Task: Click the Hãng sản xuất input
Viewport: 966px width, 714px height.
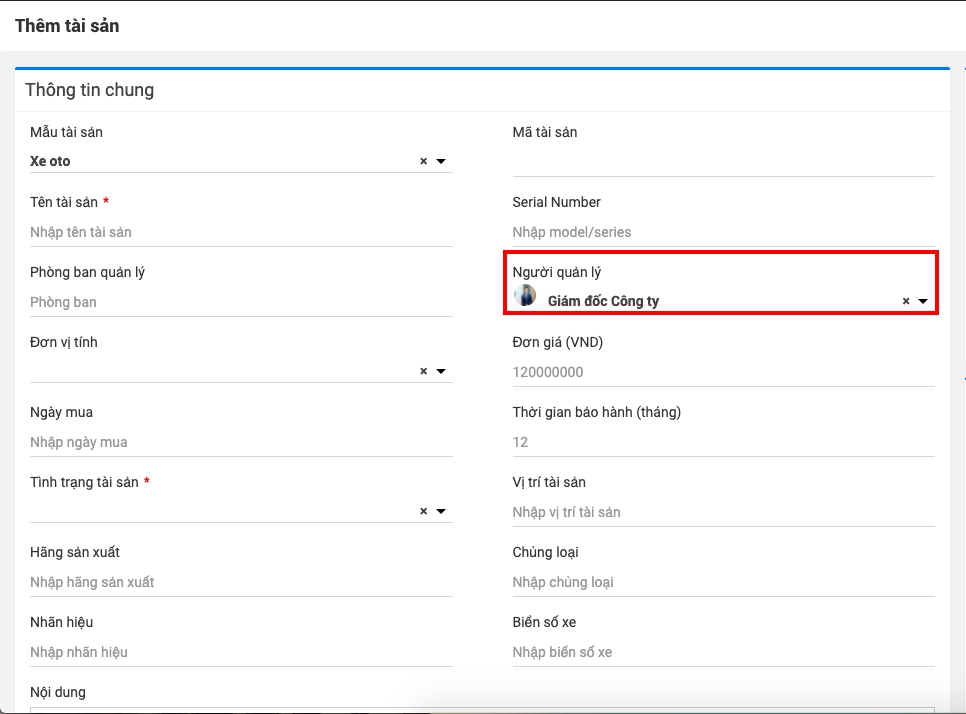Action: click(240, 582)
